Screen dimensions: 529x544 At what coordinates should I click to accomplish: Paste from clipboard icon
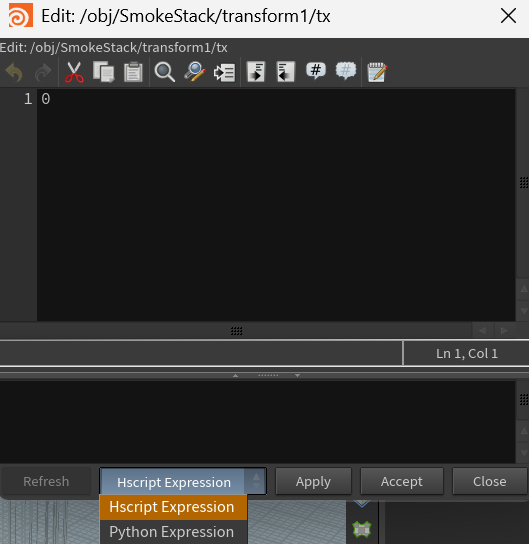133,72
